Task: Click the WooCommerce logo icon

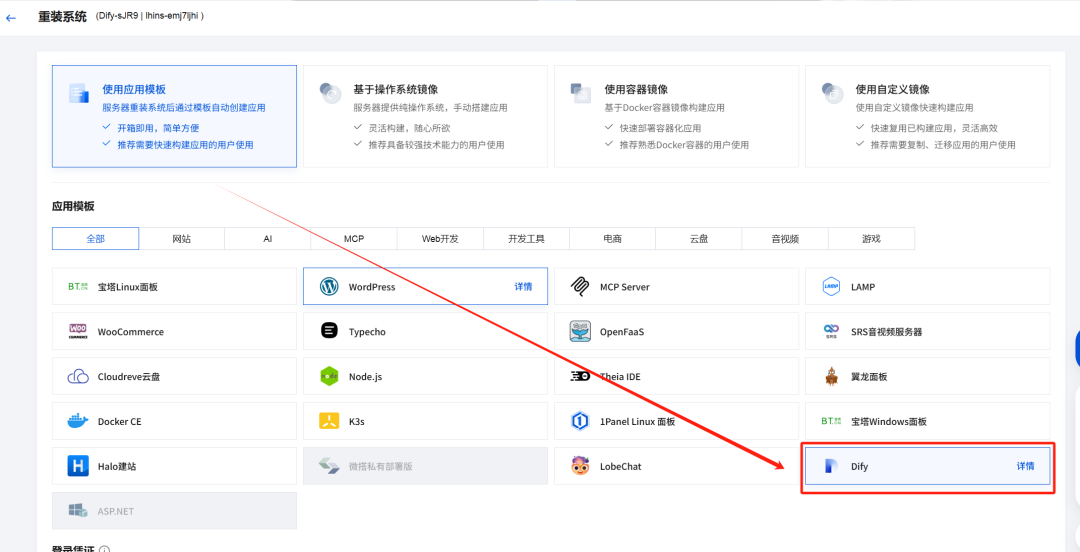Action: [78, 331]
